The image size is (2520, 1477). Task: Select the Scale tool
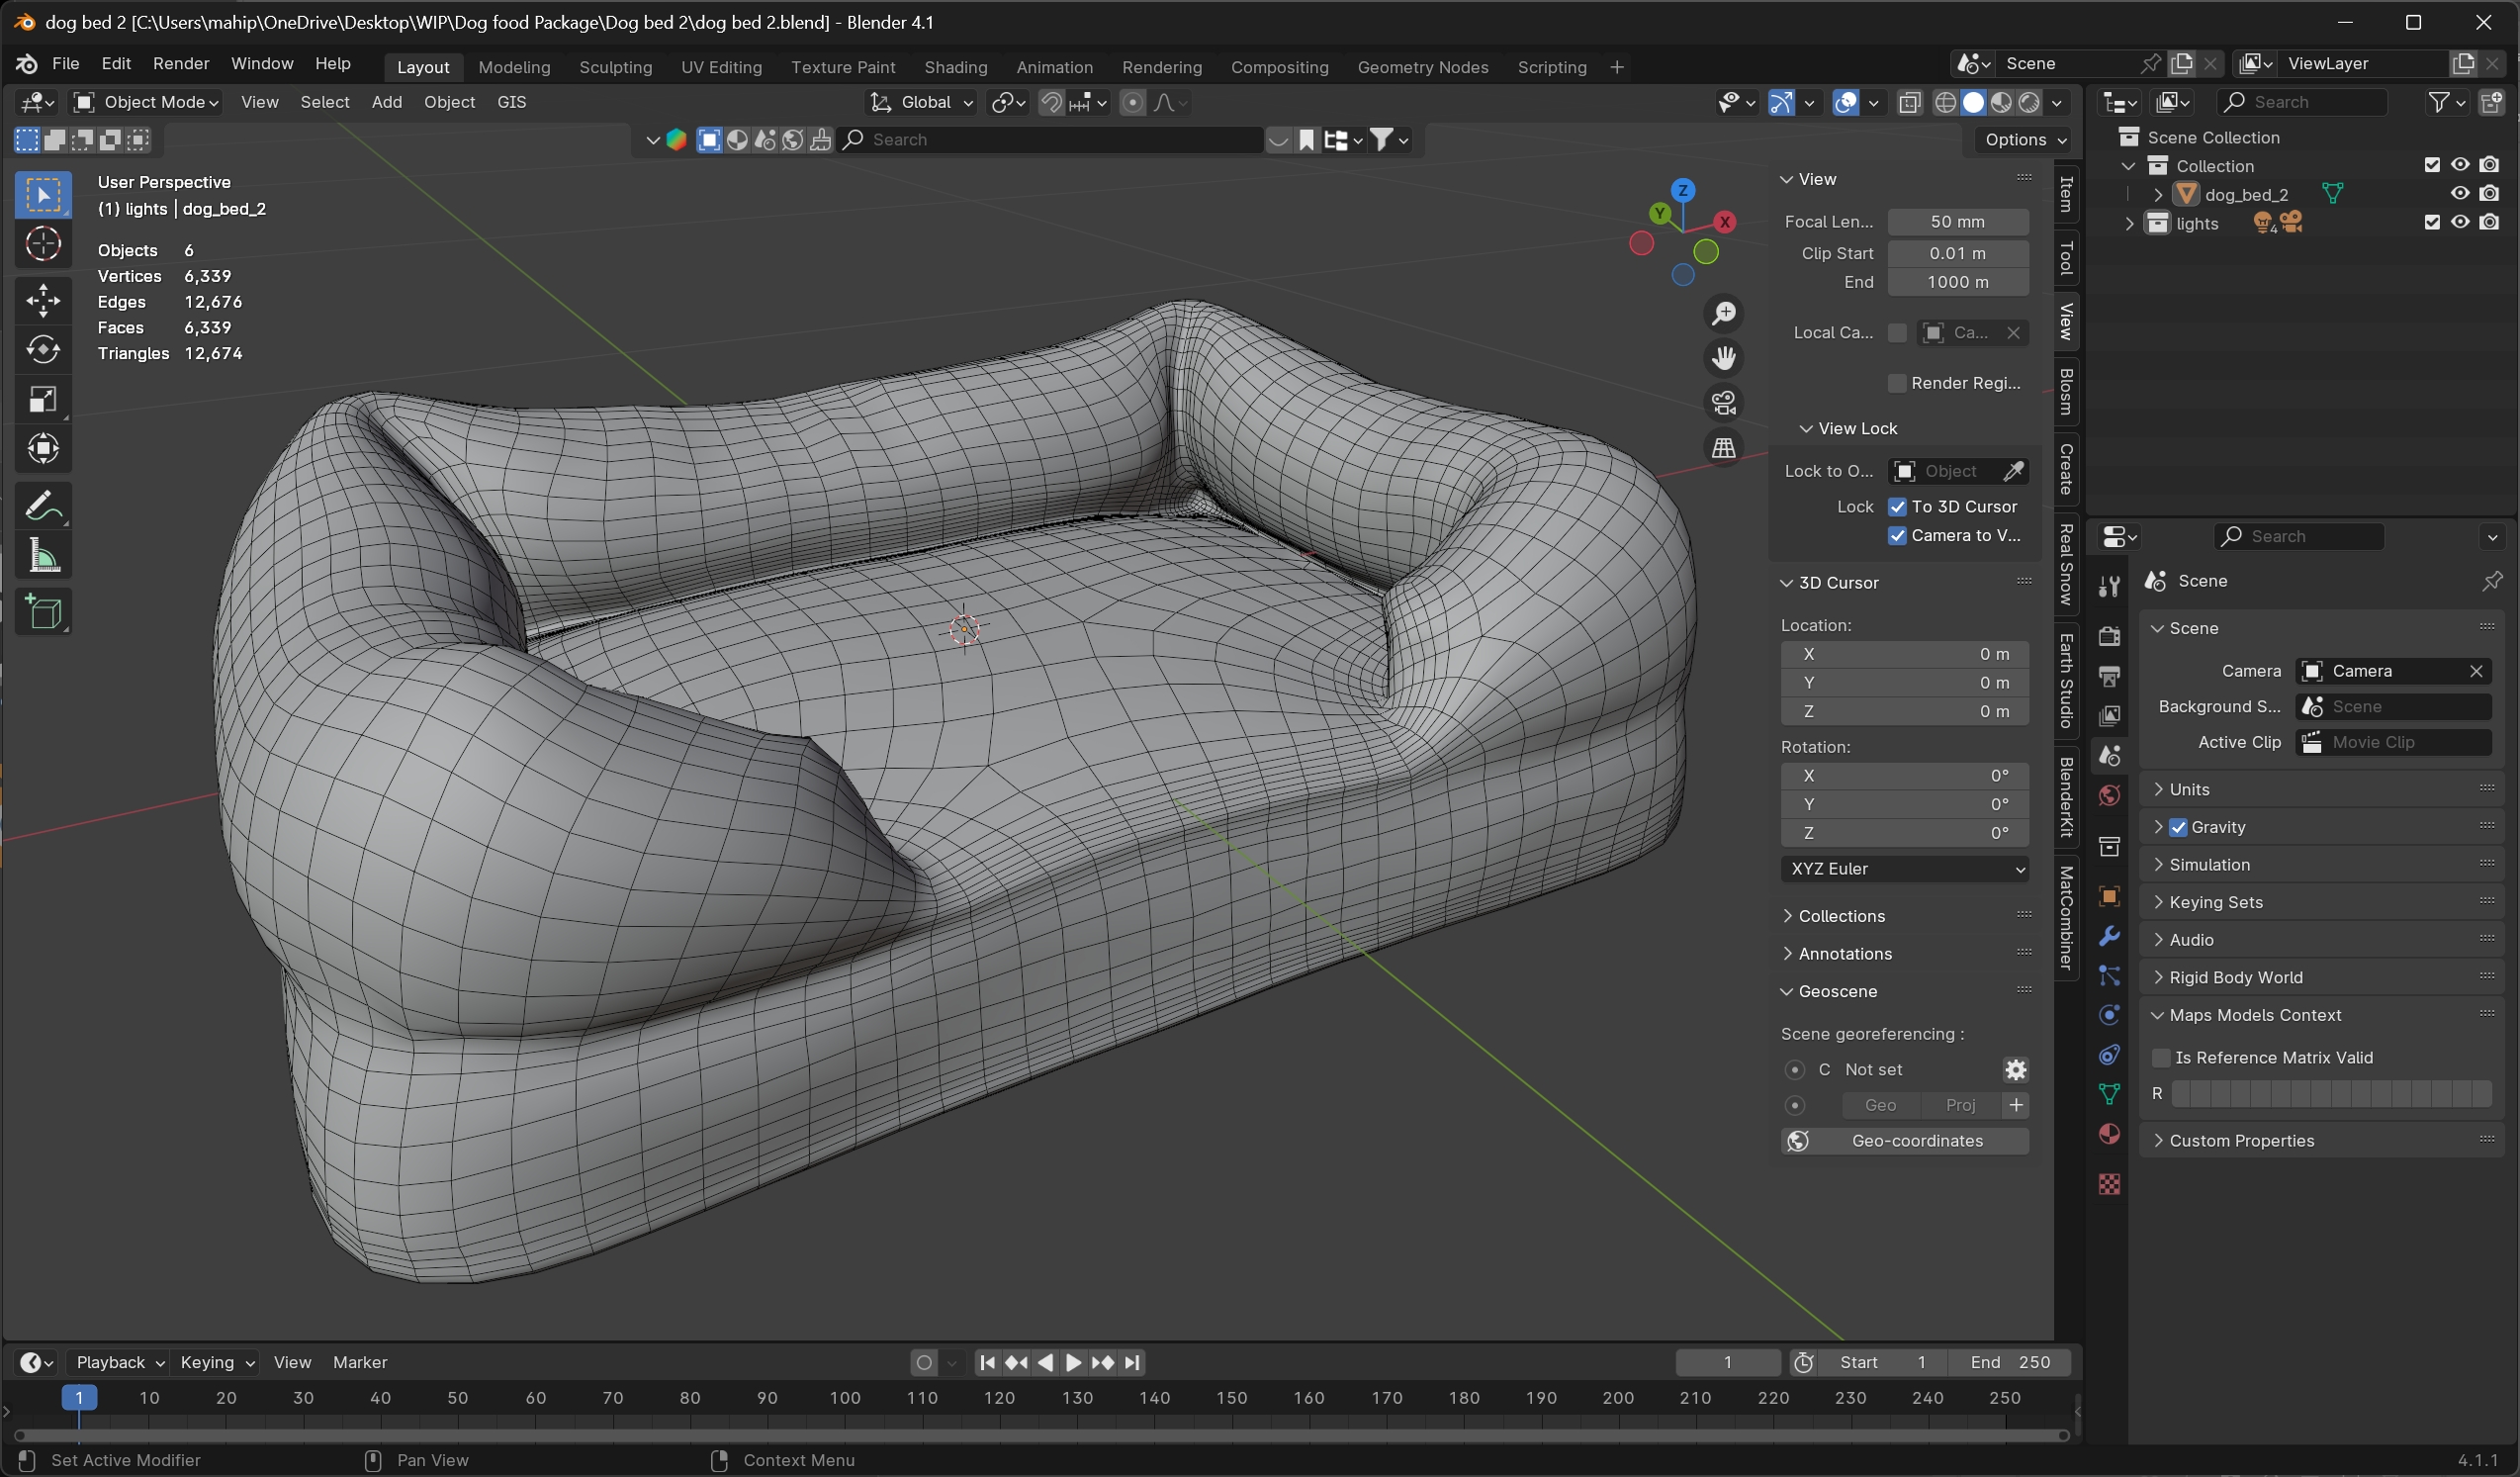pyautogui.click(x=43, y=399)
